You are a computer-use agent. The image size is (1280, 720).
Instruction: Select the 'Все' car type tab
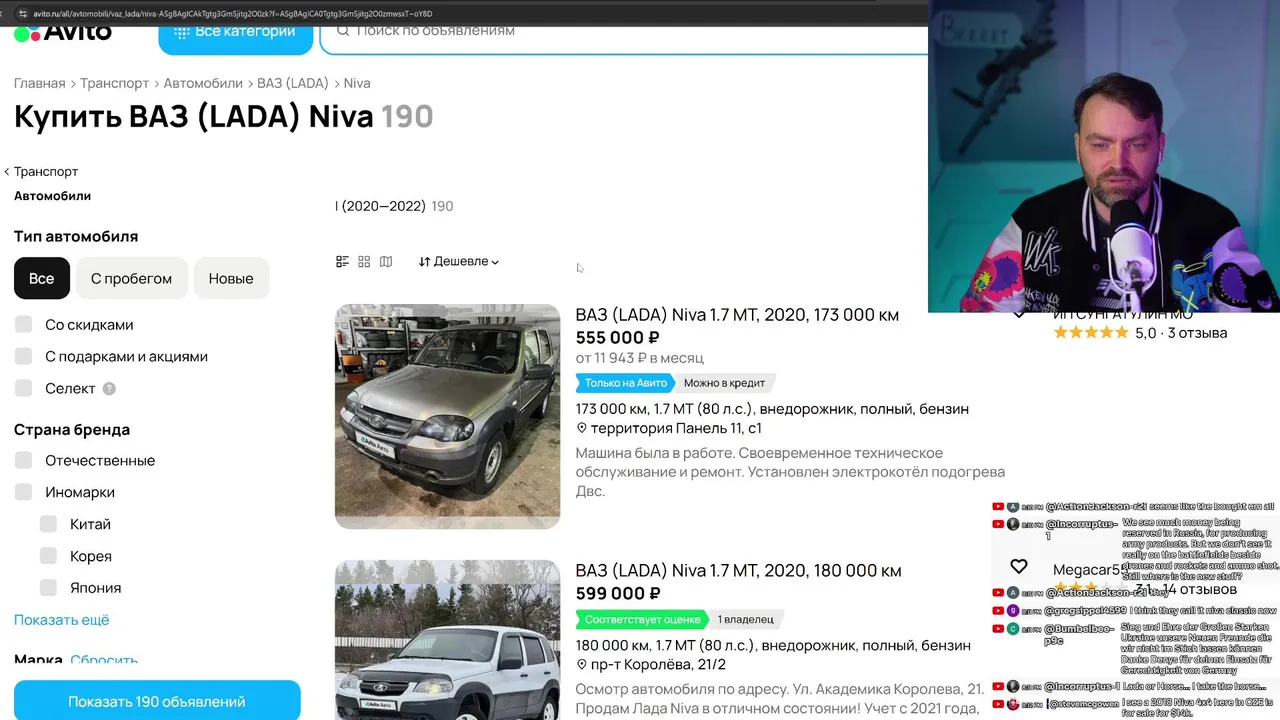(x=42, y=278)
